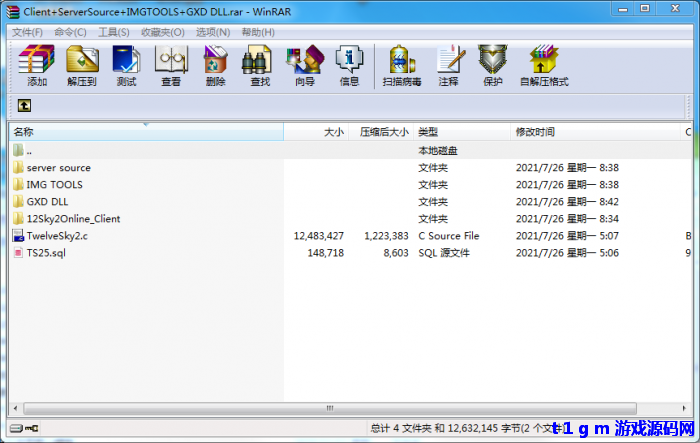The image size is (700, 443).
Task: Sort by 名称 column header
Action: click(146, 132)
